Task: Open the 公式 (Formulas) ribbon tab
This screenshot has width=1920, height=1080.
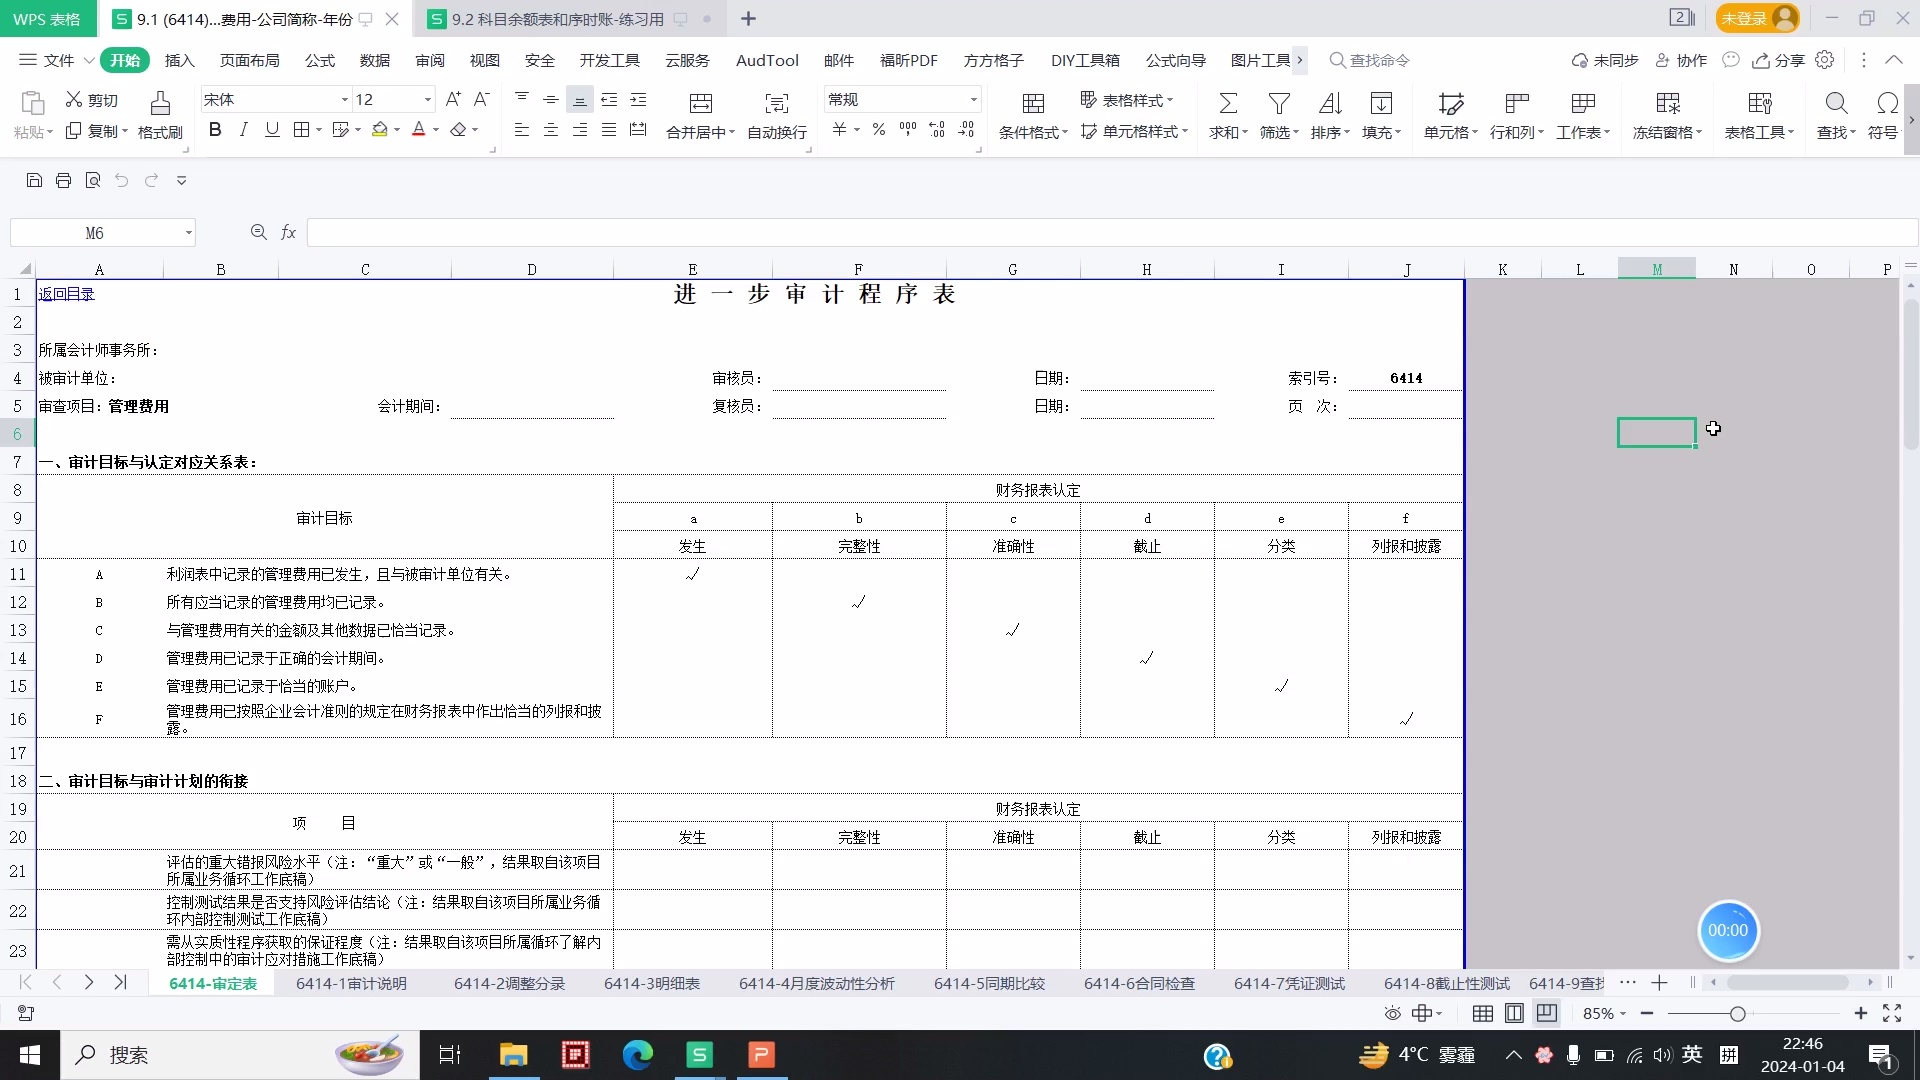Action: (319, 60)
